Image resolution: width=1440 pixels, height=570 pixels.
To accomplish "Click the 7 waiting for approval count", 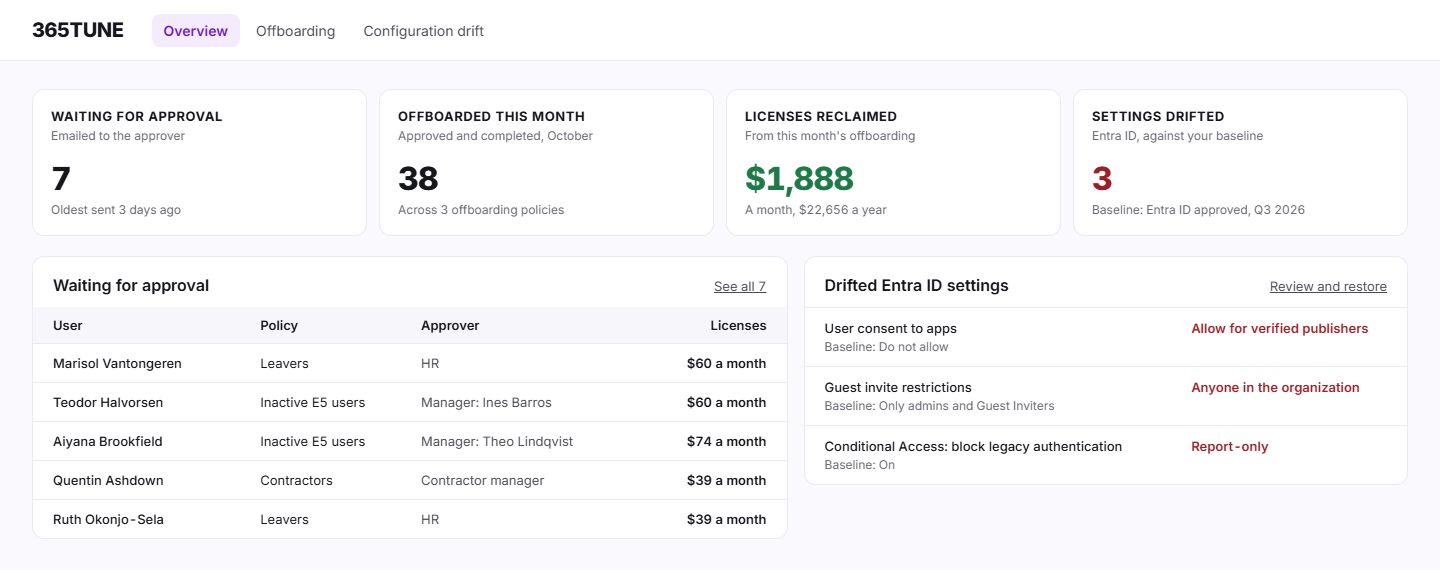I will 61,179.
